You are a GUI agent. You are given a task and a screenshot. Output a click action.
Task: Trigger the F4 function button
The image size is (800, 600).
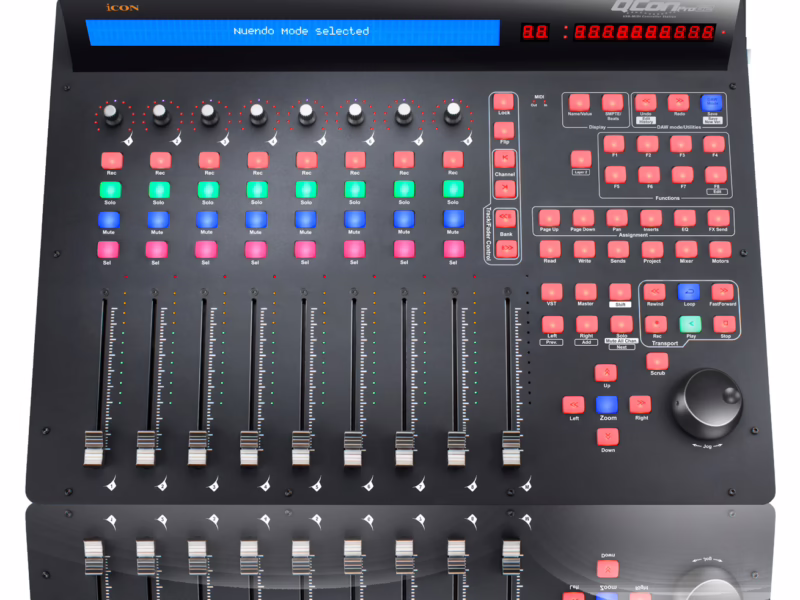tap(714, 144)
